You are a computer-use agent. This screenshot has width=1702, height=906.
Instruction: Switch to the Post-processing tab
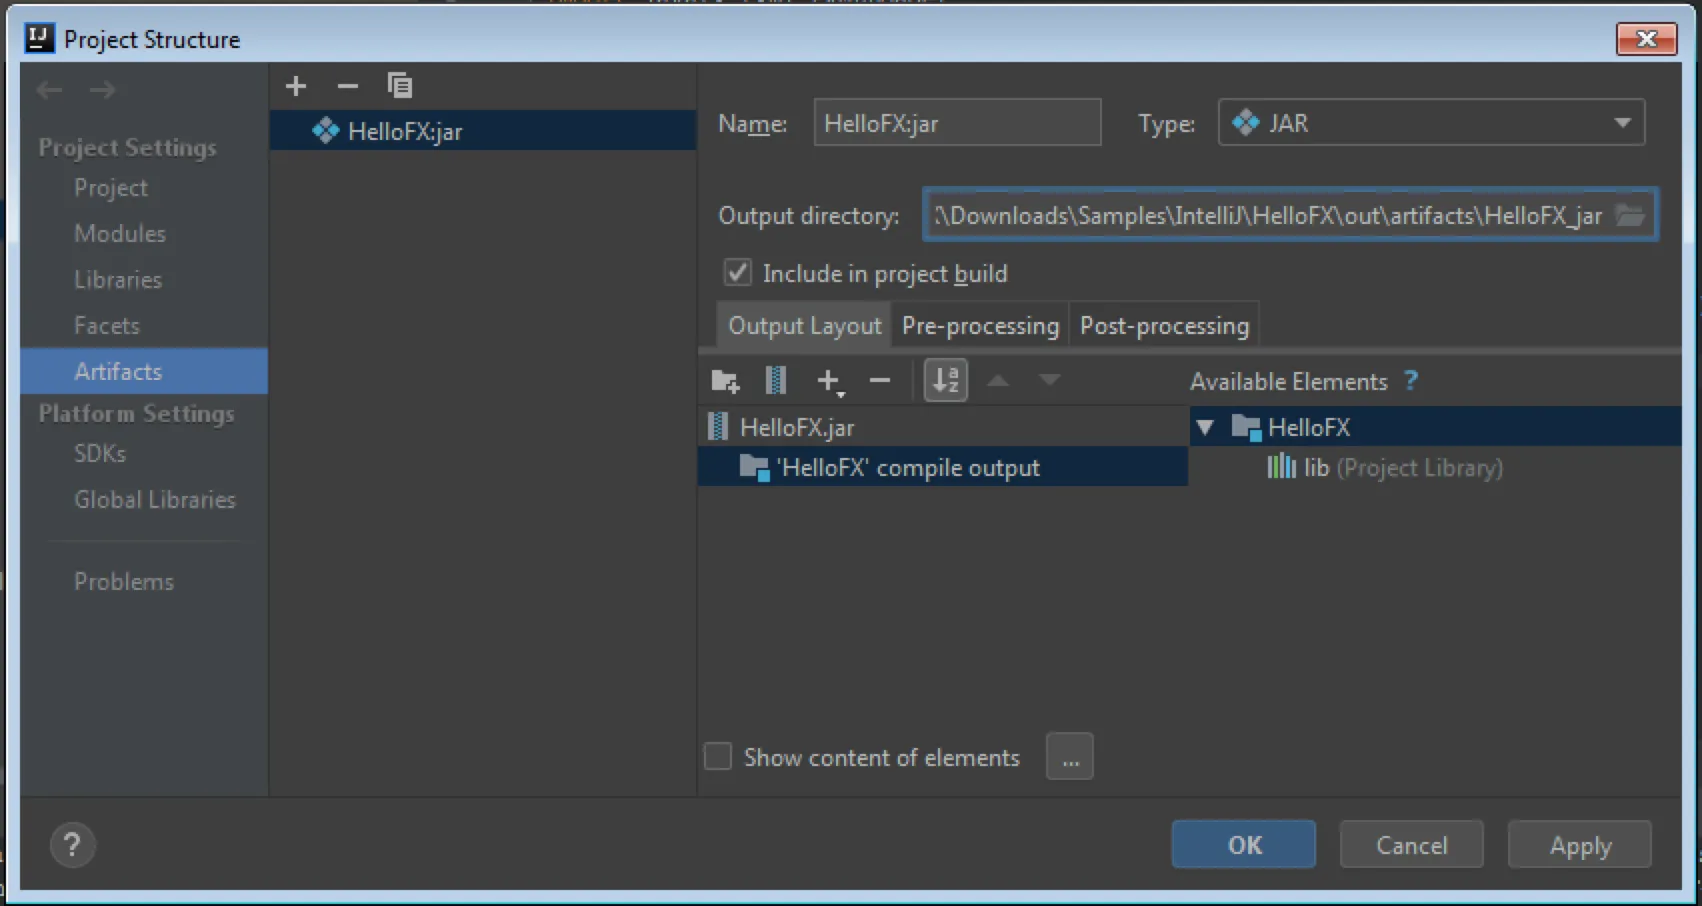(1164, 326)
